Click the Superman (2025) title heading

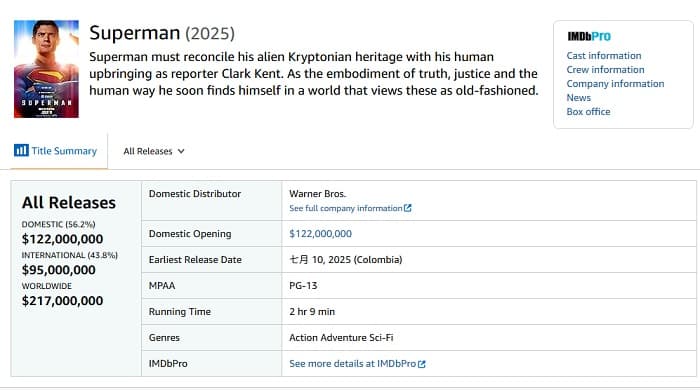(x=162, y=33)
